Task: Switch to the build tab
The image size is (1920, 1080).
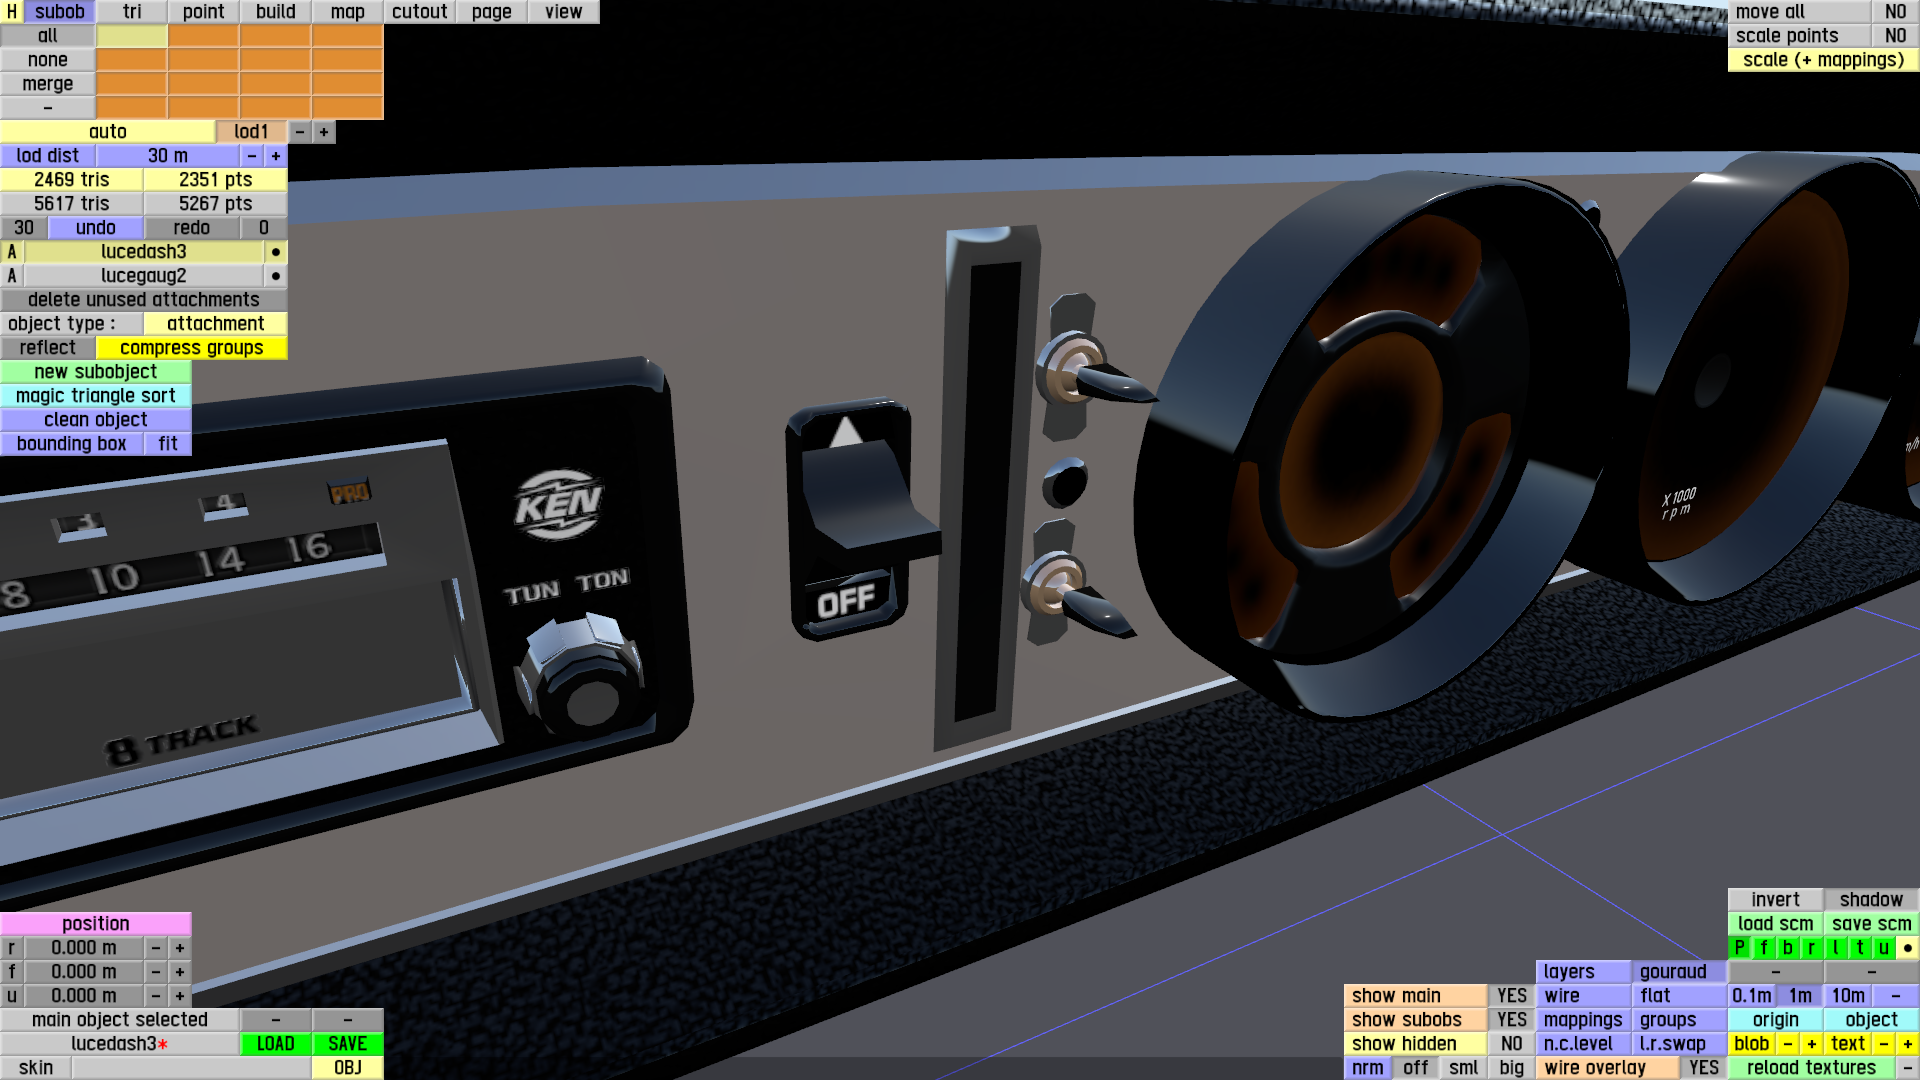Action: click(275, 12)
